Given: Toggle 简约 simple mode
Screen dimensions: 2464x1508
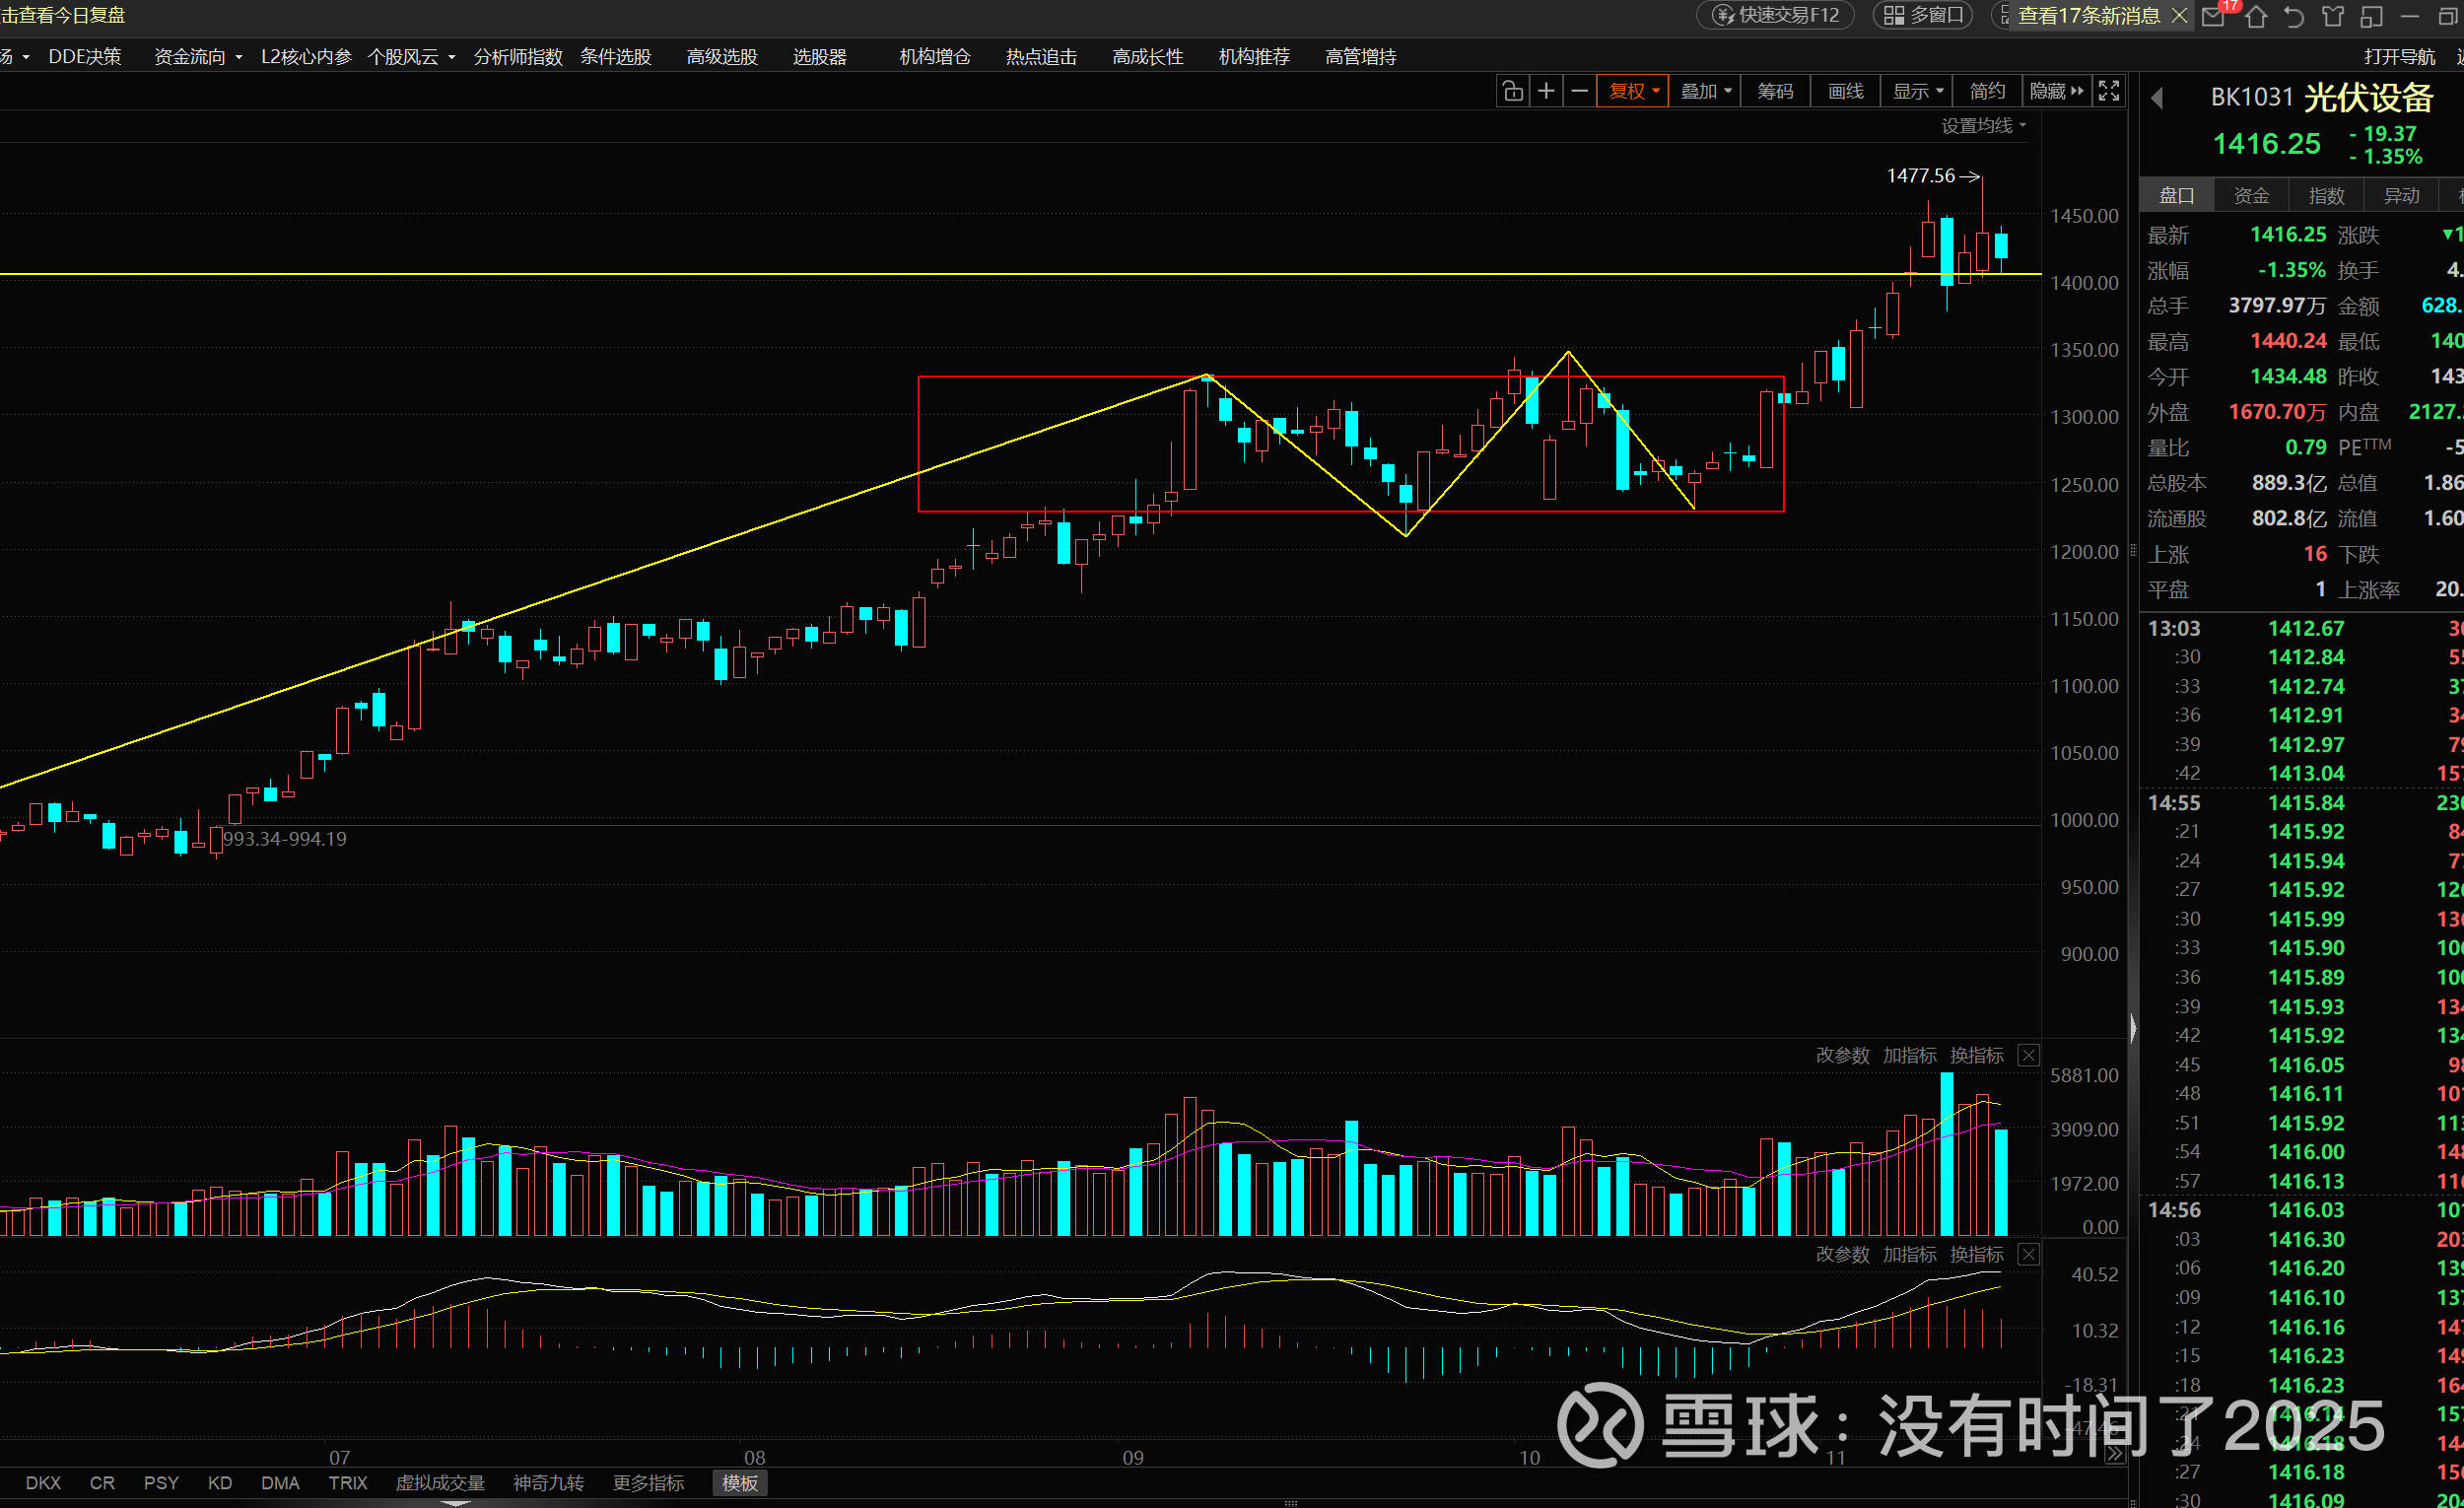Looking at the screenshot, I should pos(1987,92).
